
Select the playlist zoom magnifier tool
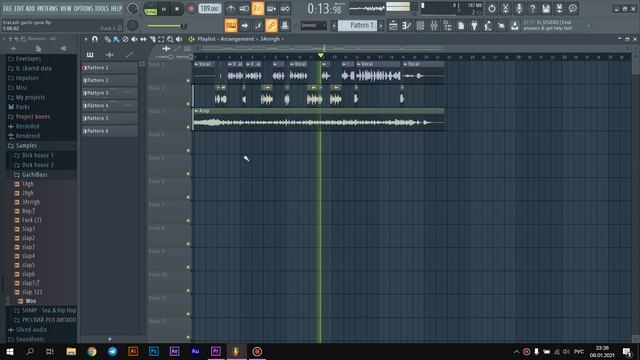[170, 39]
